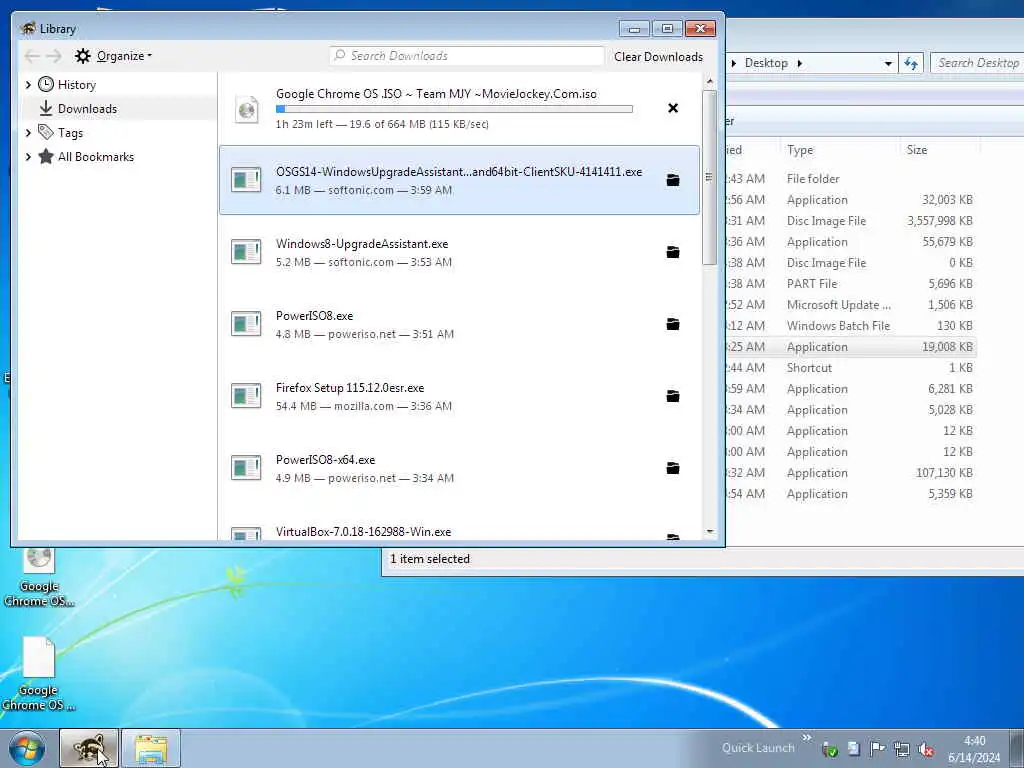This screenshot has height=768, width=1024.
Task: Open the Windows Start menu
Action: click(27, 748)
